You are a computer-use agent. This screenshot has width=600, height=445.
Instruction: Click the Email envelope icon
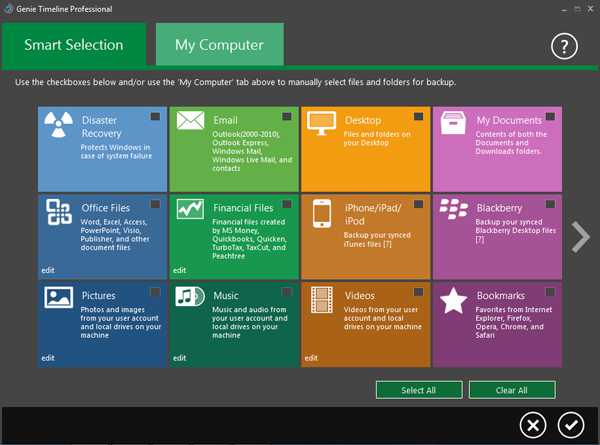(x=190, y=122)
